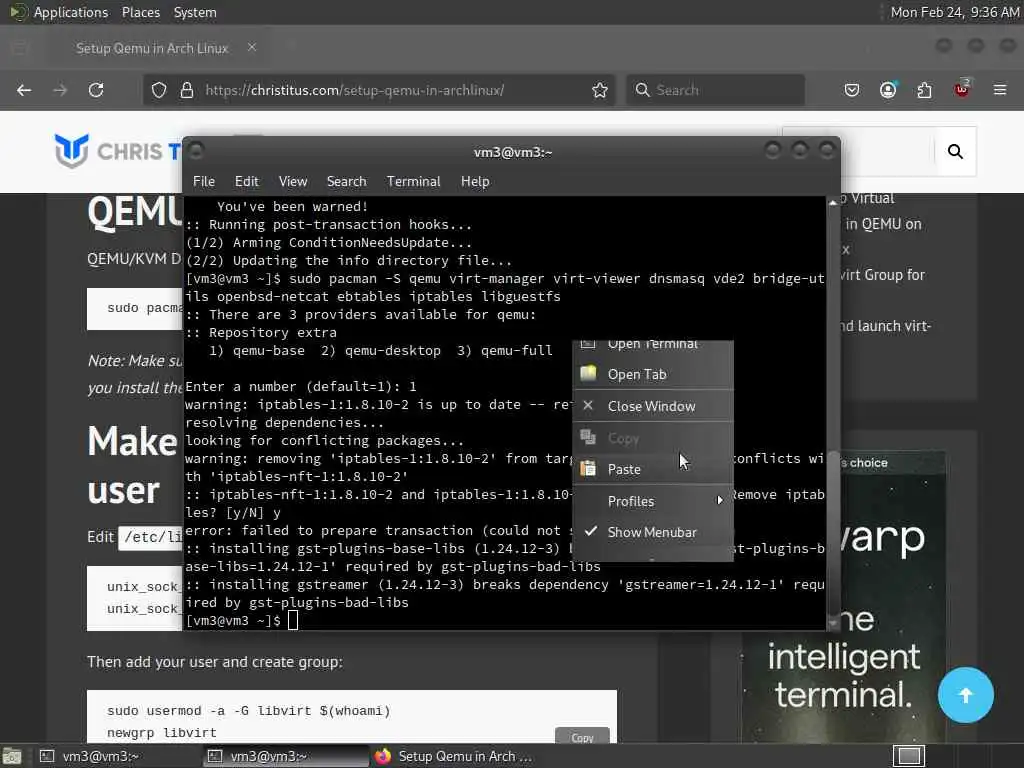
Task: Choose Close Window in context menu
Action: pyautogui.click(x=653, y=406)
